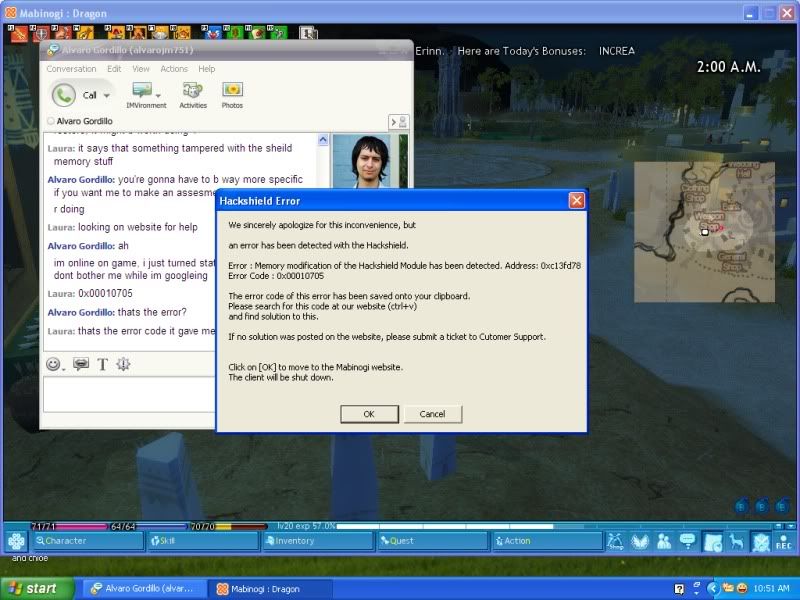Click the wings icon in game bar

click(x=639, y=541)
